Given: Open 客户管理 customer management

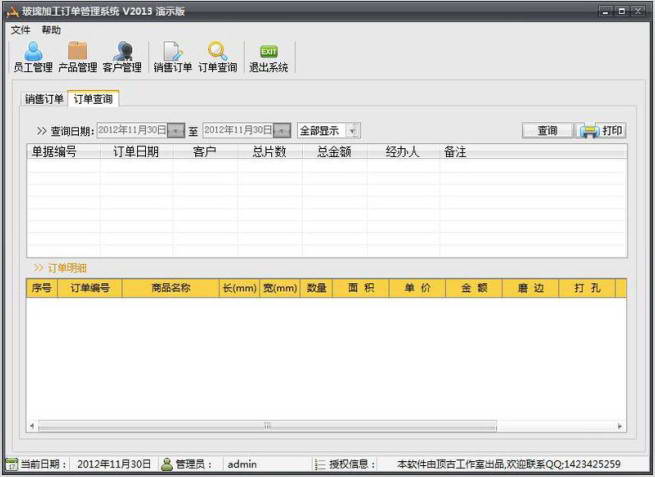Looking at the screenshot, I should click(x=122, y=57).
